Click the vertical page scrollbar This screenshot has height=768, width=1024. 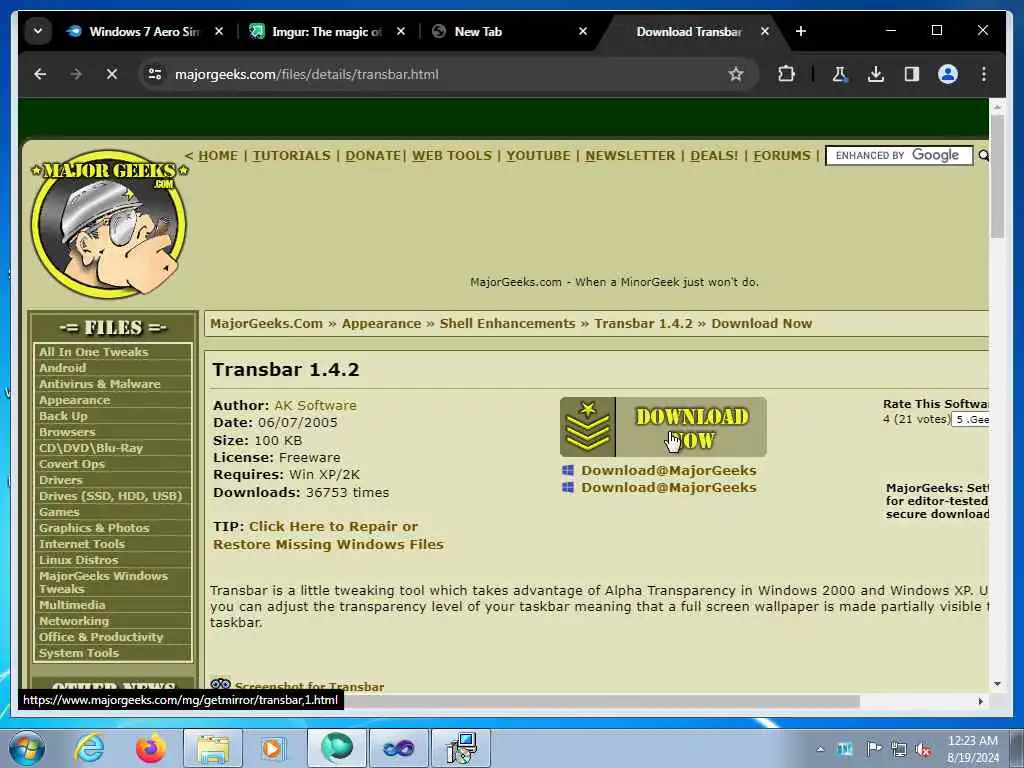(997, 176)
